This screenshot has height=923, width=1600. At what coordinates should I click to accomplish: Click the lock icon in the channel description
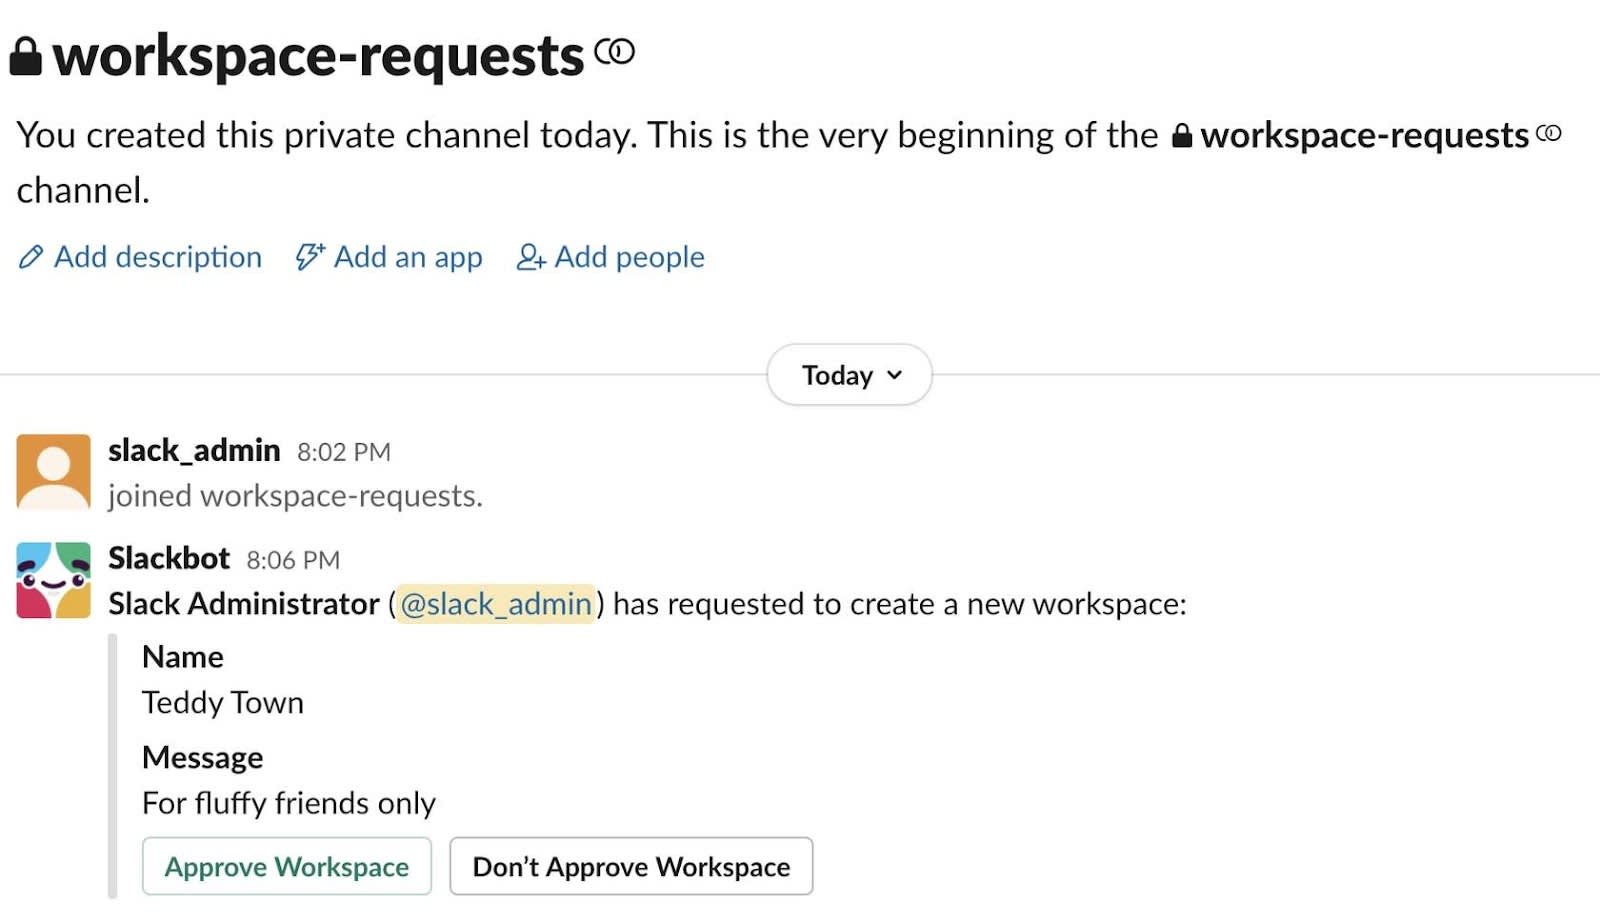pyautogui.click(x=1180, y=135)
